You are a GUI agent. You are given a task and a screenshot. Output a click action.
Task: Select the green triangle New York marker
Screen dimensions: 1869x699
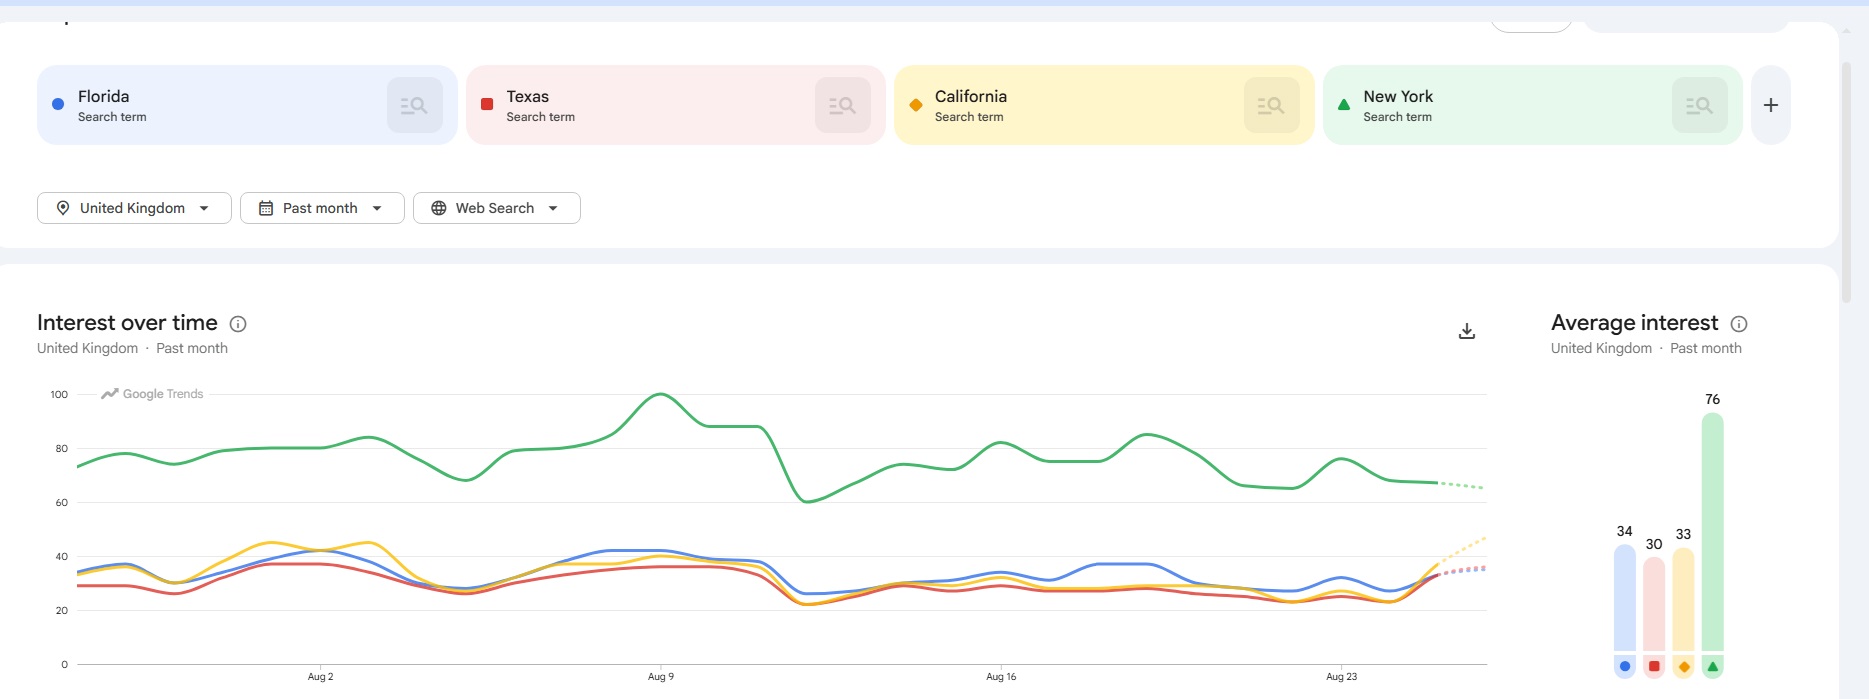(1344, 104)
